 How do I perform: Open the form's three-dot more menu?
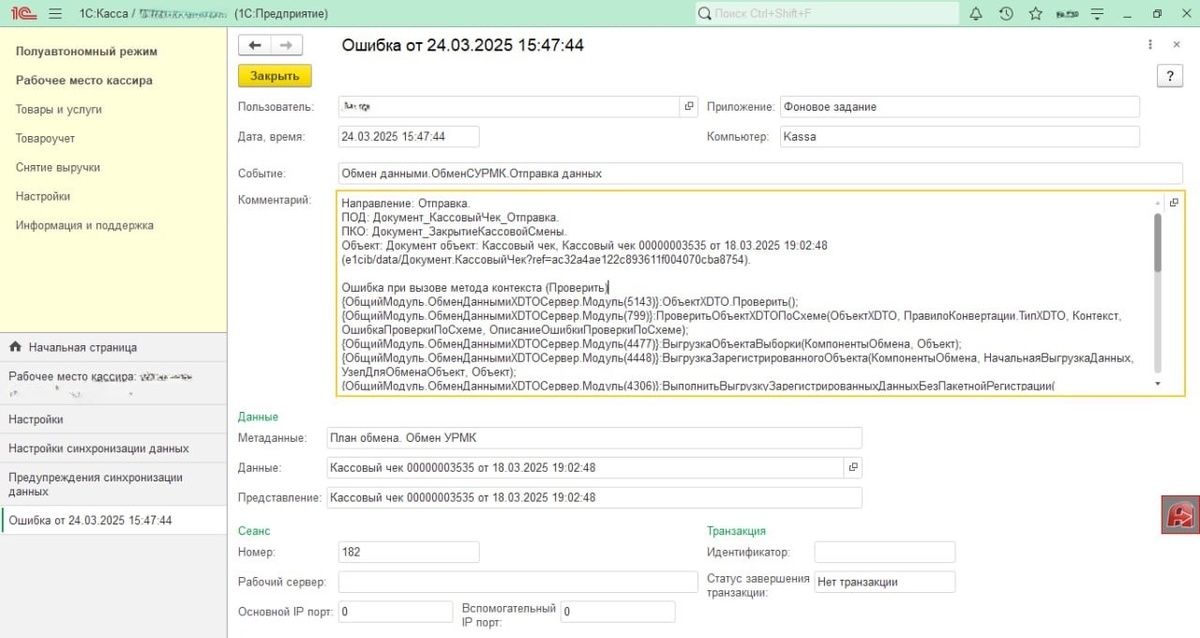pyautogui.click(x=1151, y=45)
